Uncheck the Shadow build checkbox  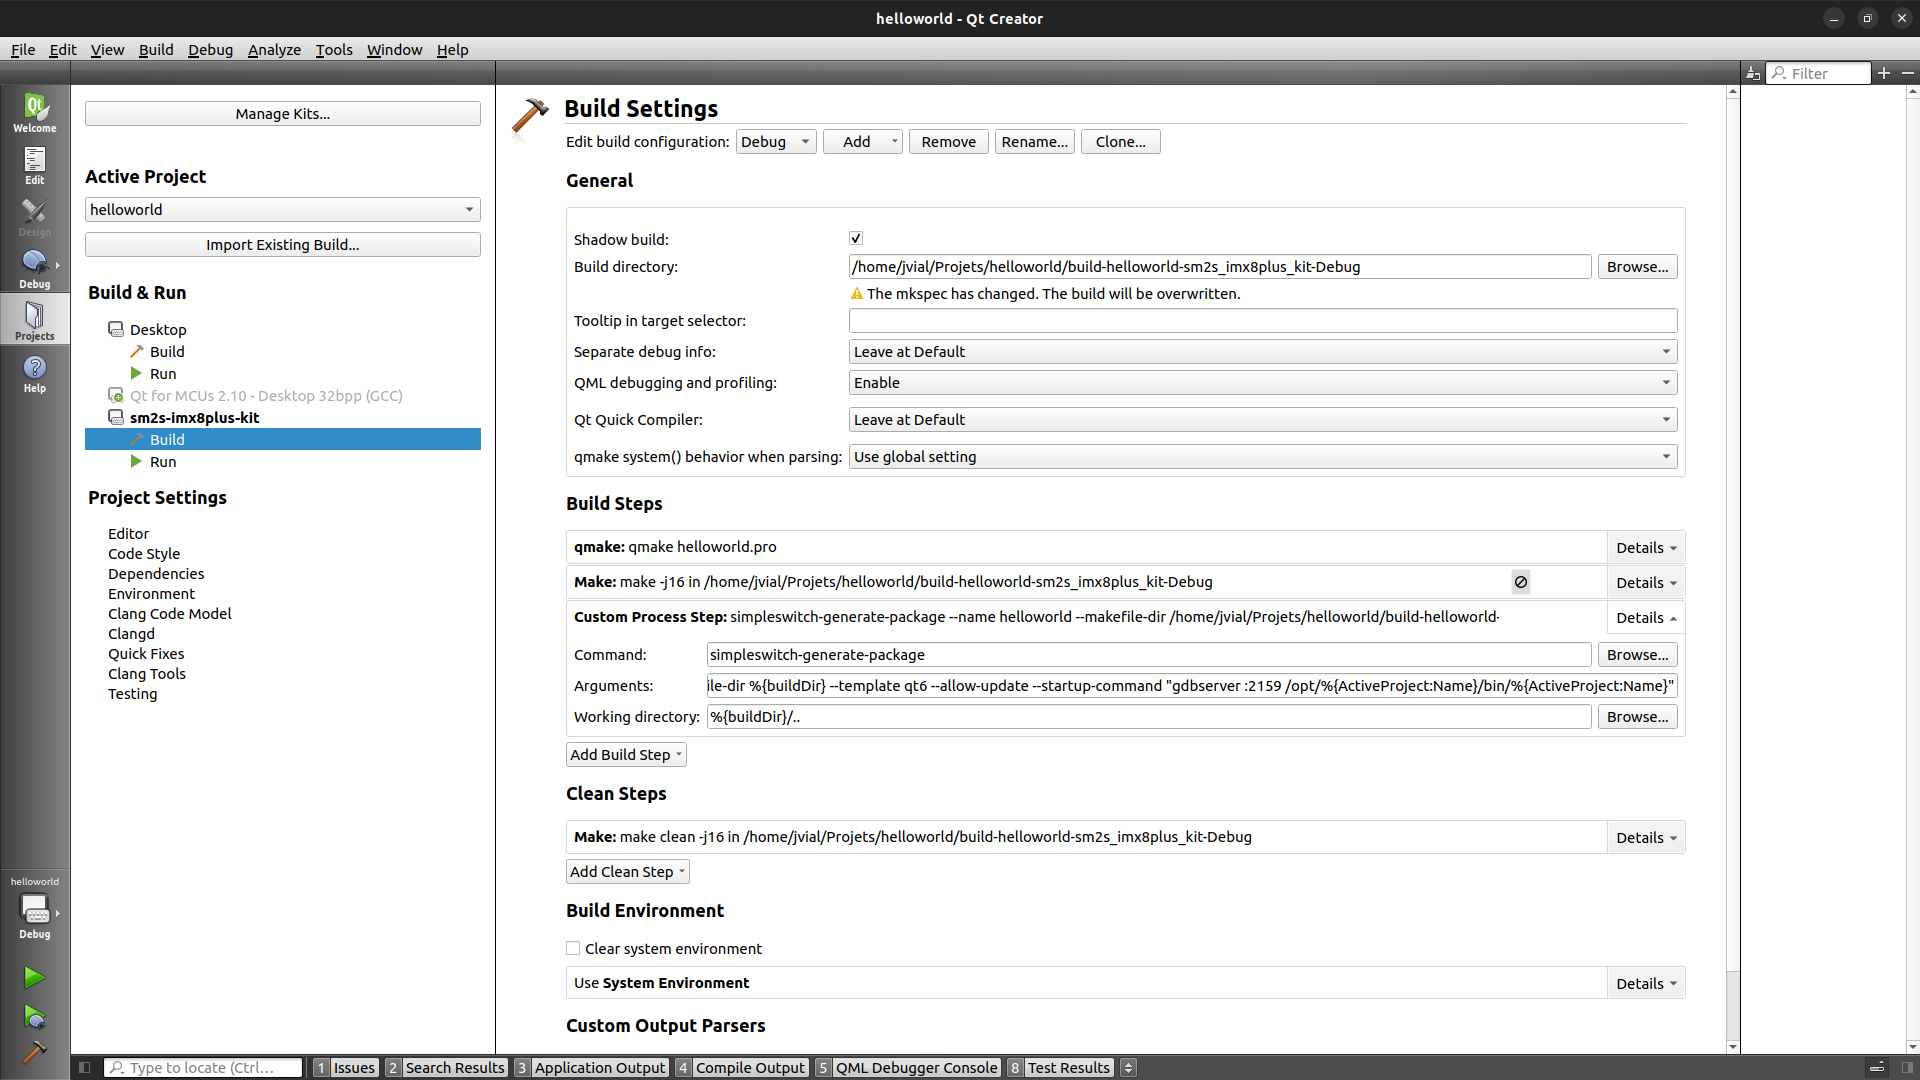(856, 238)
